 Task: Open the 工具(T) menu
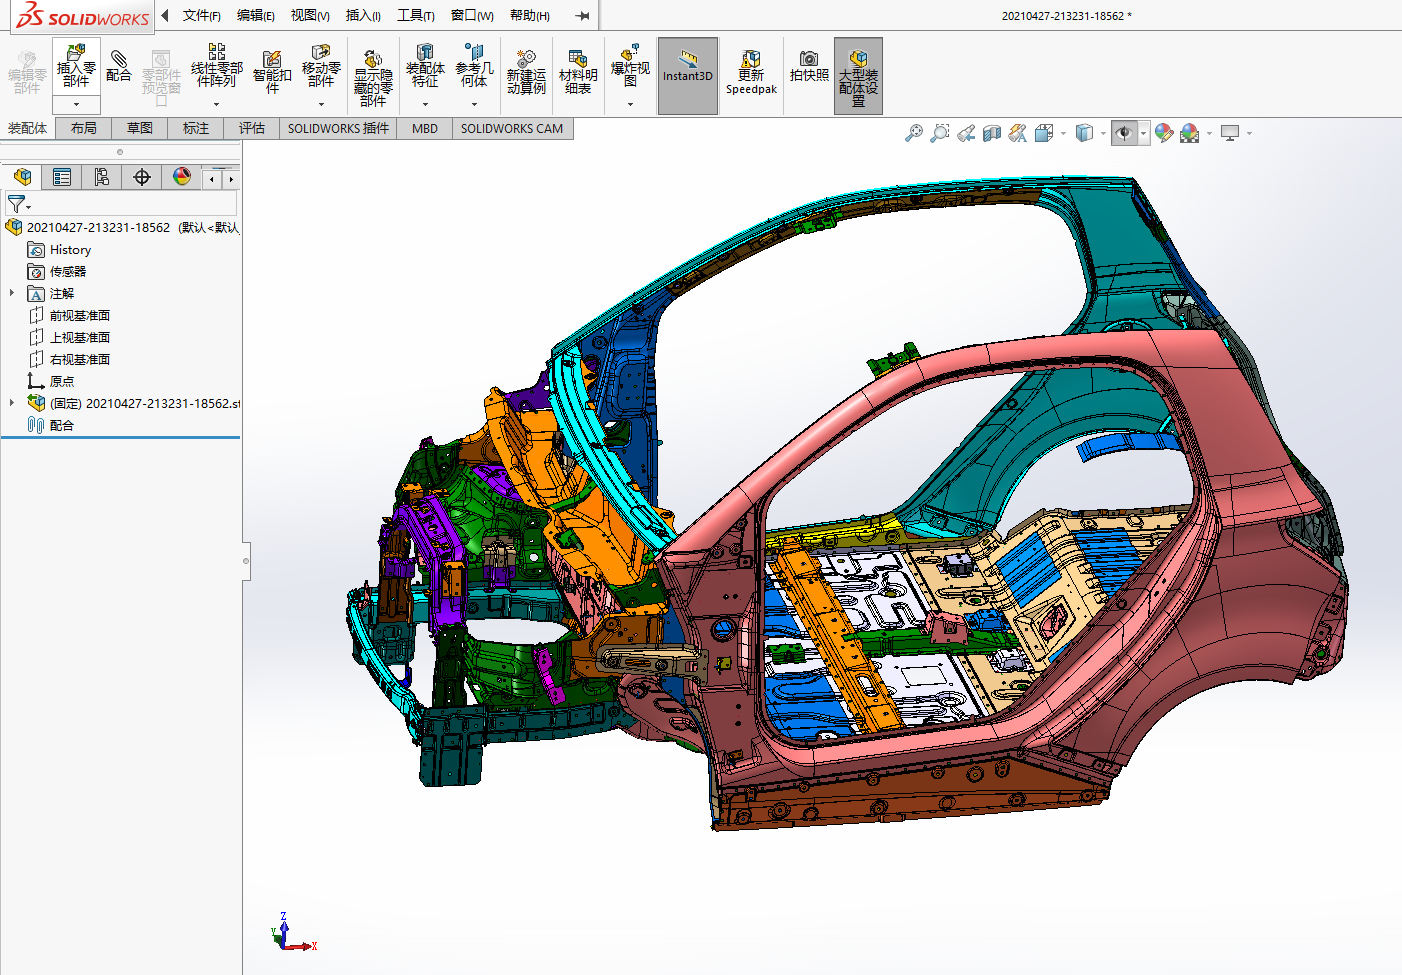(415, 15)
